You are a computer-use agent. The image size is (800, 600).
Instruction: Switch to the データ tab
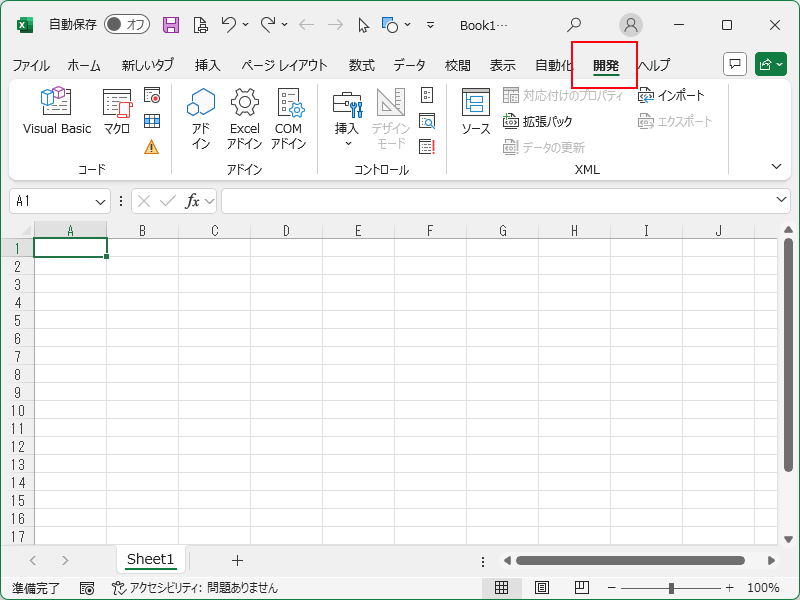click(409, 65)
